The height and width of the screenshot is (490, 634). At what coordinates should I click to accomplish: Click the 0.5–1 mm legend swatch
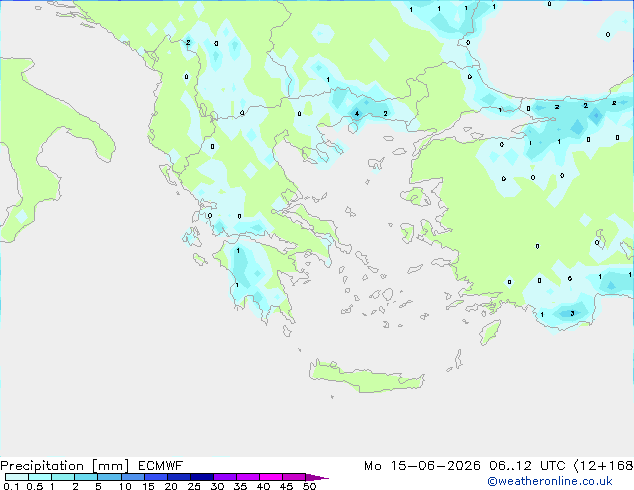click(40, 477)
